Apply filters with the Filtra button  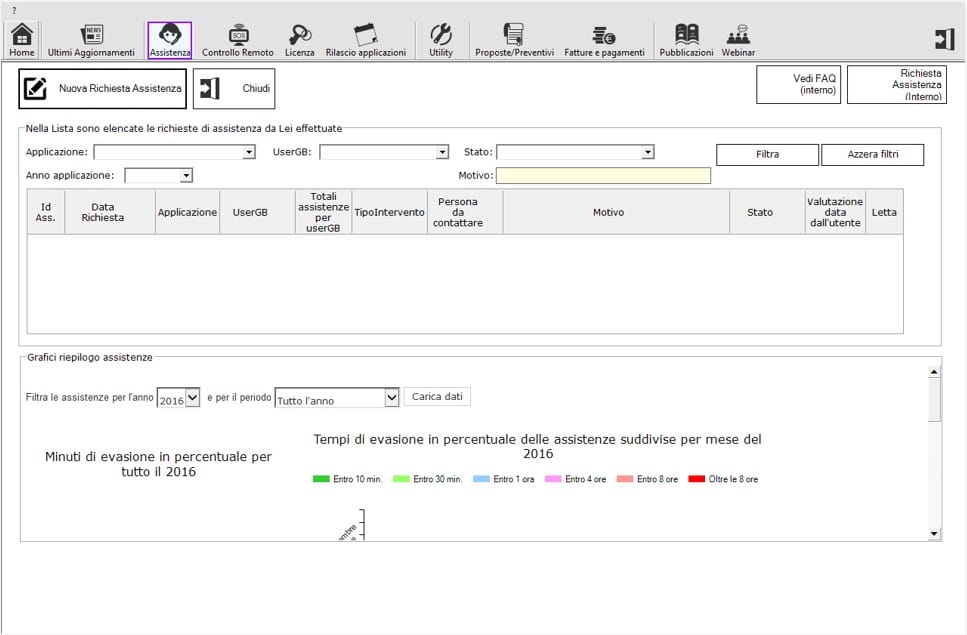tap(767, 155)
